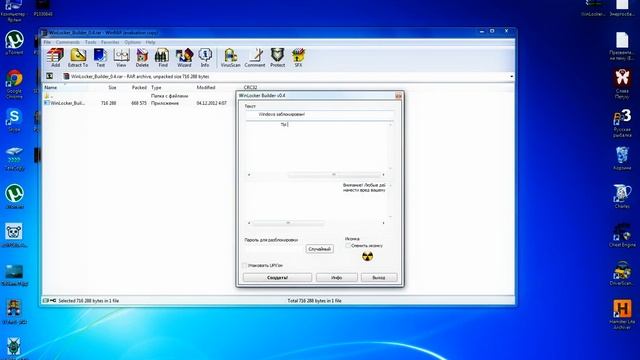The height and width of the screenshot is (360, 640).
Task: Click the Создать! button
Action: click(278, 278)
